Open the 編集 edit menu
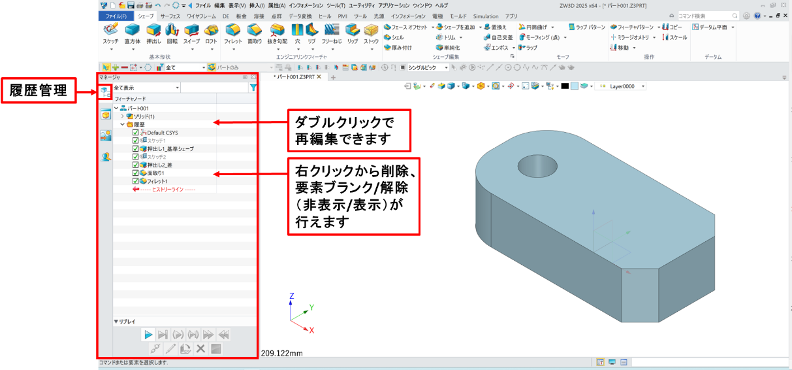The width and height of the screenshot is (792, 370). tap(219, 5)
